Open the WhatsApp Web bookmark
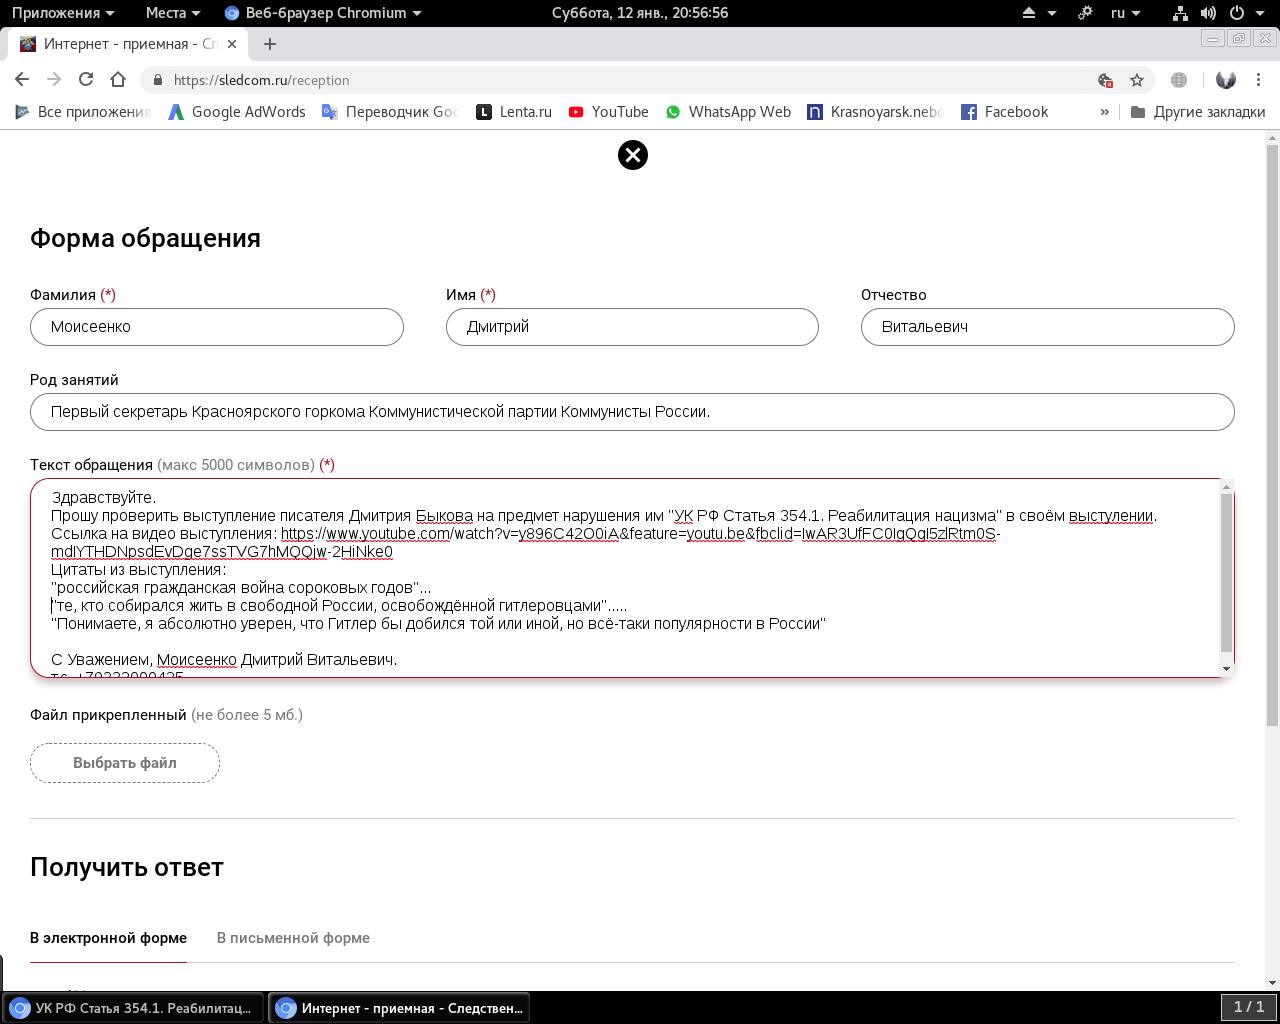 click(x=728, y=112)
